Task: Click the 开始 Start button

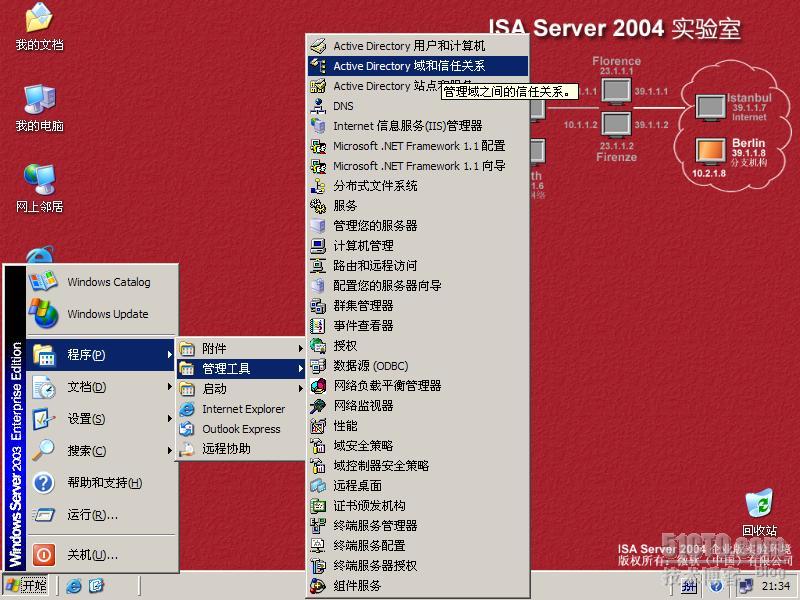Action: [27, 586]
